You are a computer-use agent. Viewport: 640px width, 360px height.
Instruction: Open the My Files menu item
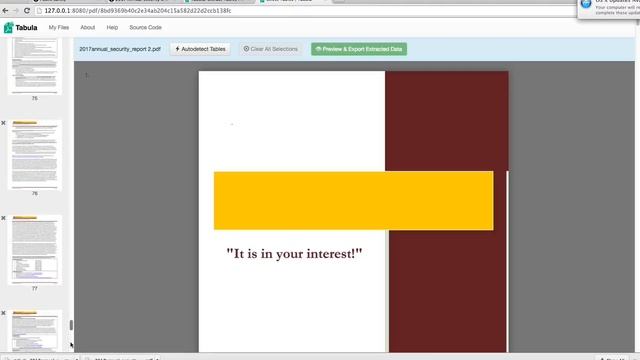(x=59, y=27)
